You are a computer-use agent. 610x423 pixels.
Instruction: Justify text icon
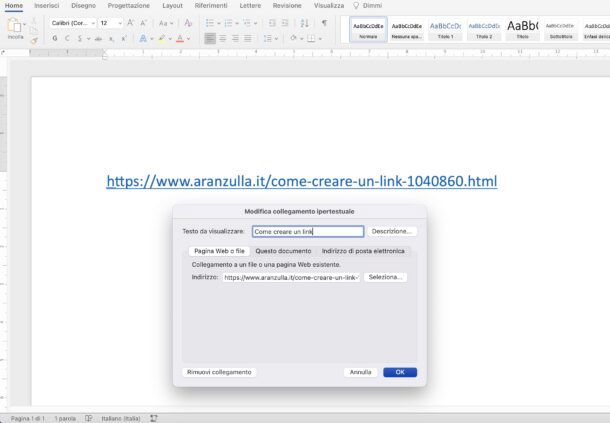pyautogui.click(x=248, y=39)
